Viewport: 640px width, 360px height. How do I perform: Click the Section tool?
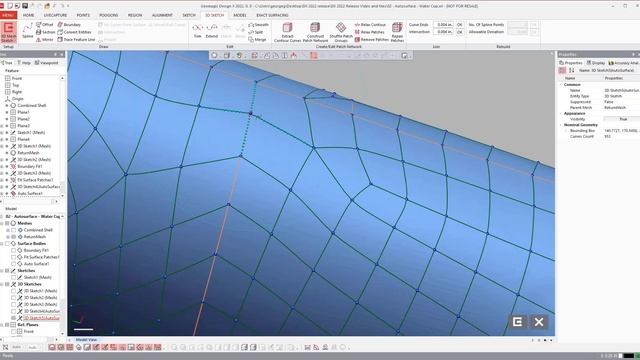coord(45,32)
